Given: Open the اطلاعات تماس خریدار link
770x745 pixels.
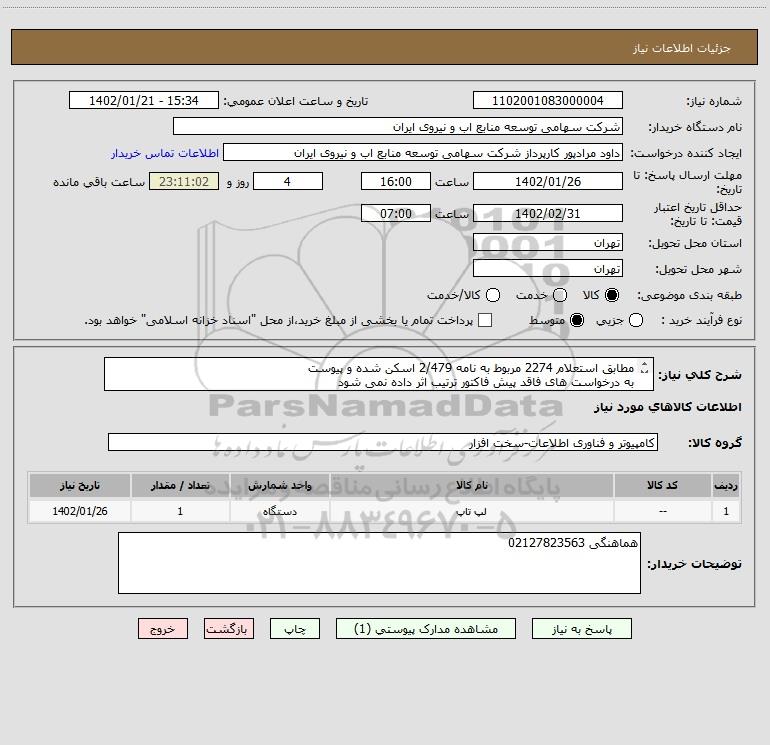Looking at the screenshot, I should (x=165, y=153).
